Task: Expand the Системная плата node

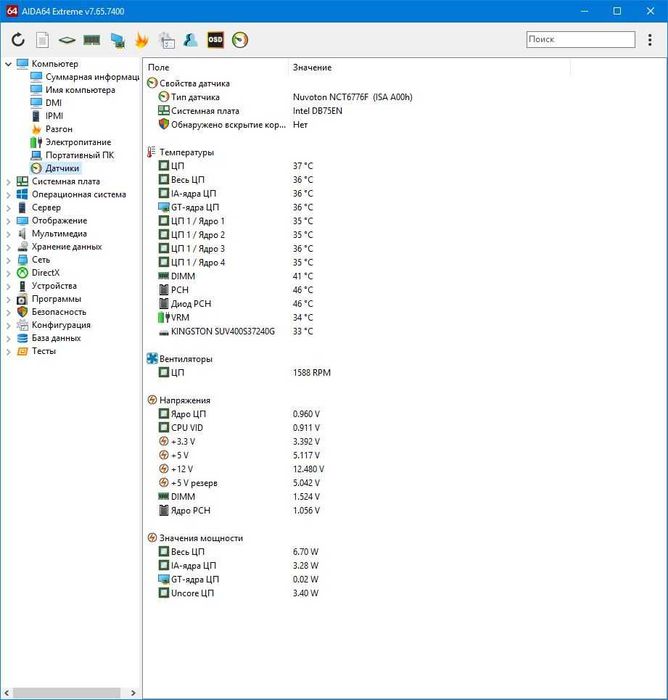Action: point(8,182)
